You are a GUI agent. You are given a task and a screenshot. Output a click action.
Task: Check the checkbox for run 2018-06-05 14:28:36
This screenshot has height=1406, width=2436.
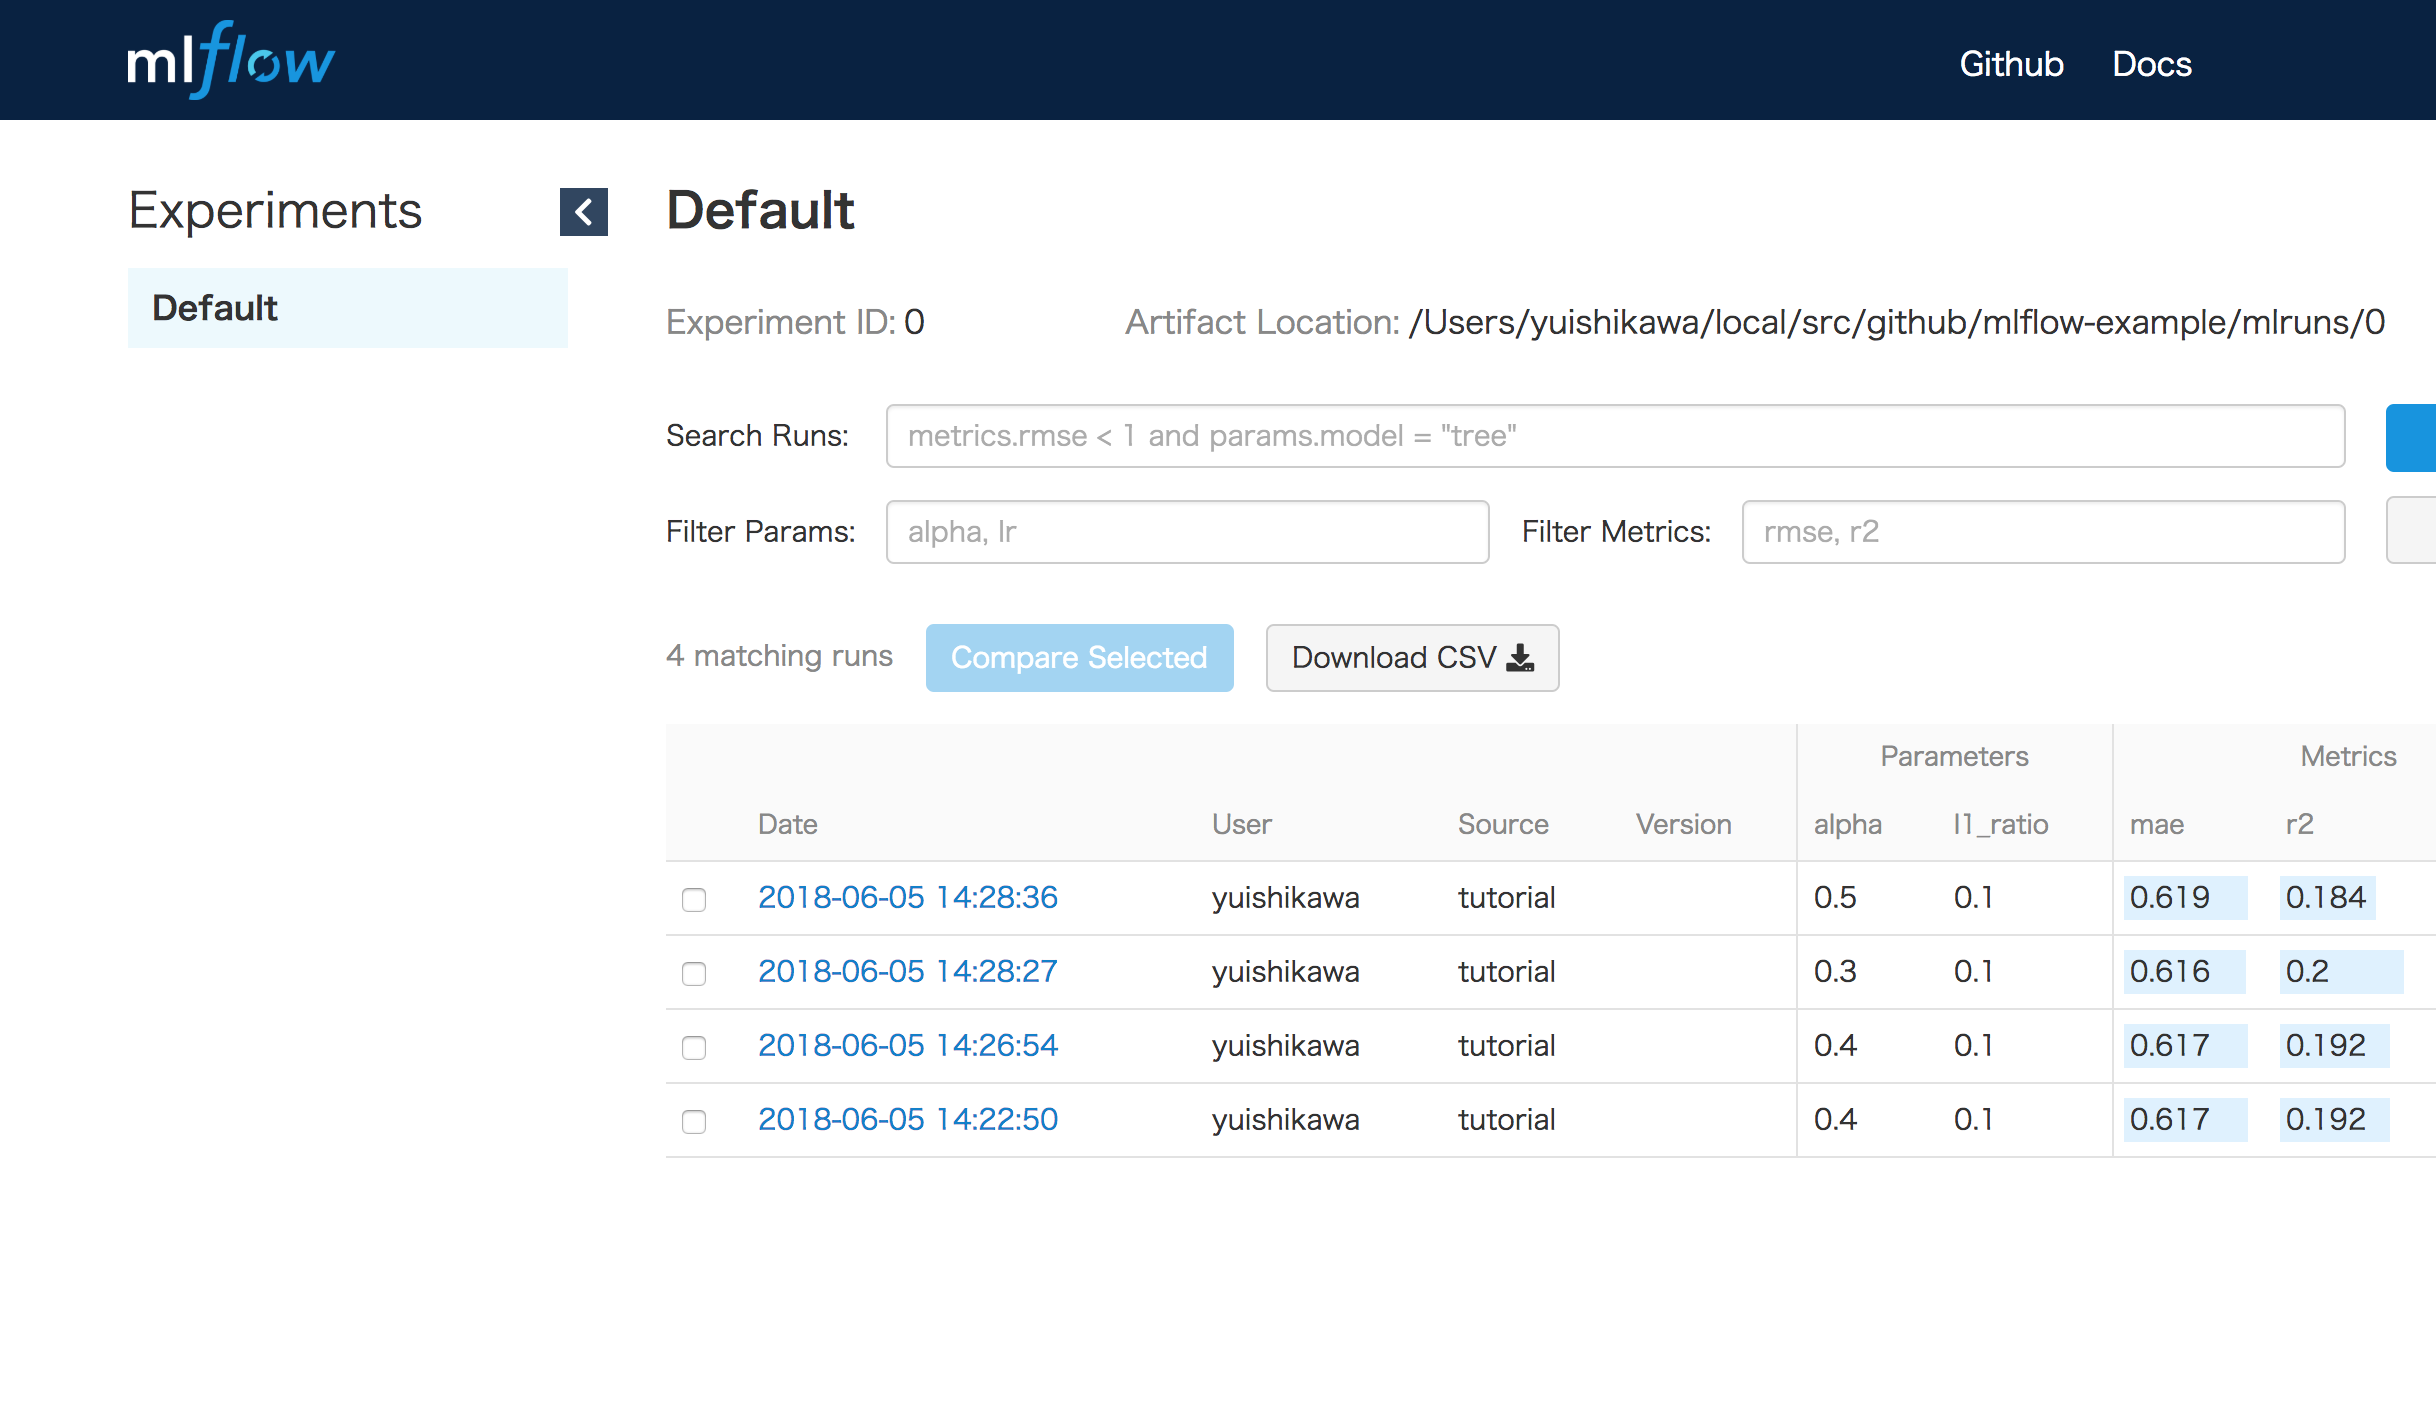(694, 900)
